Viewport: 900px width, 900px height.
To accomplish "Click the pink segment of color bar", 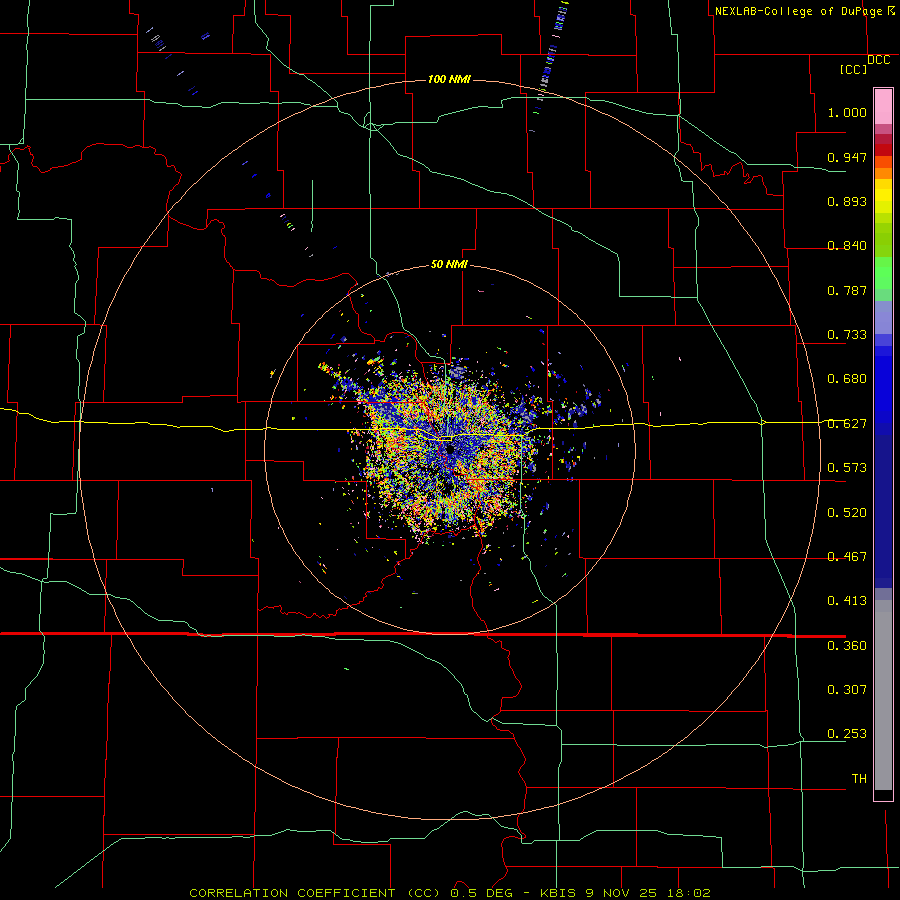I will tap(883, 107).
